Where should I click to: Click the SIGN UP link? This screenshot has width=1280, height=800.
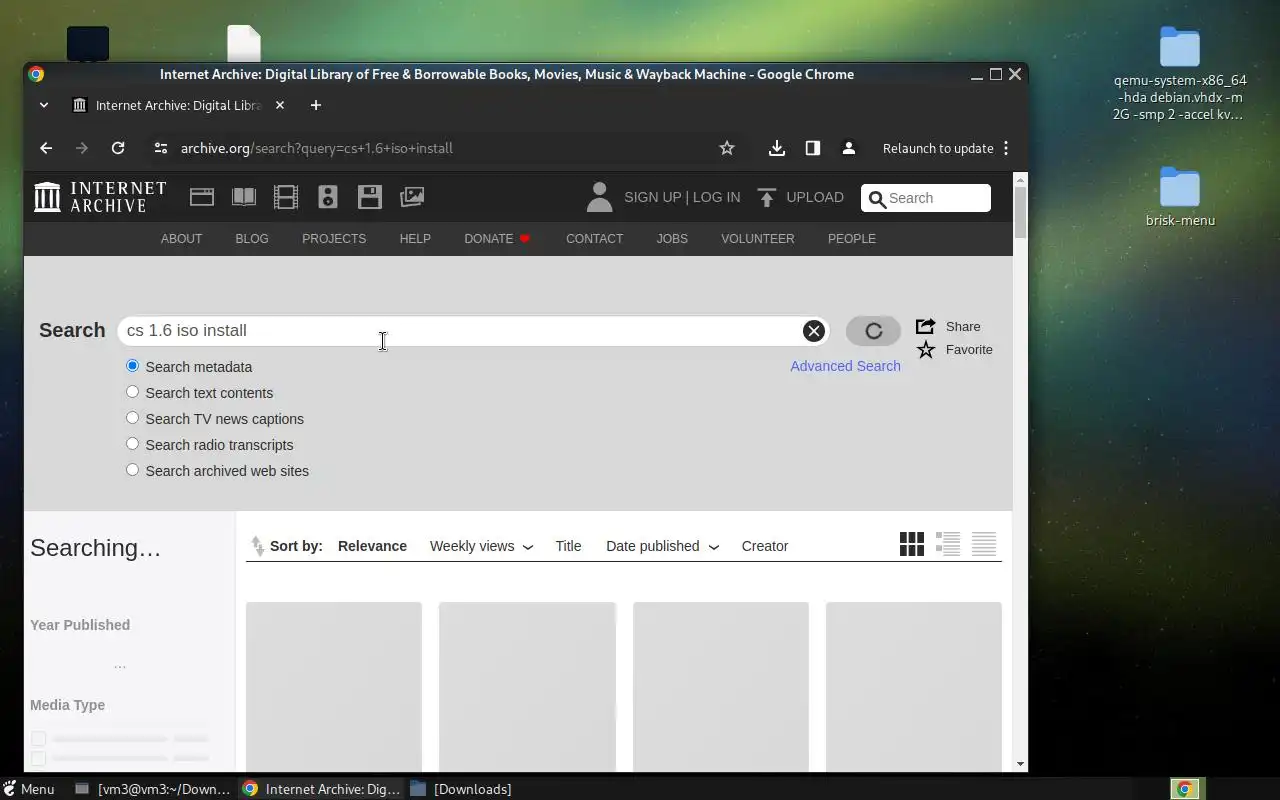(x=652, y=197)
